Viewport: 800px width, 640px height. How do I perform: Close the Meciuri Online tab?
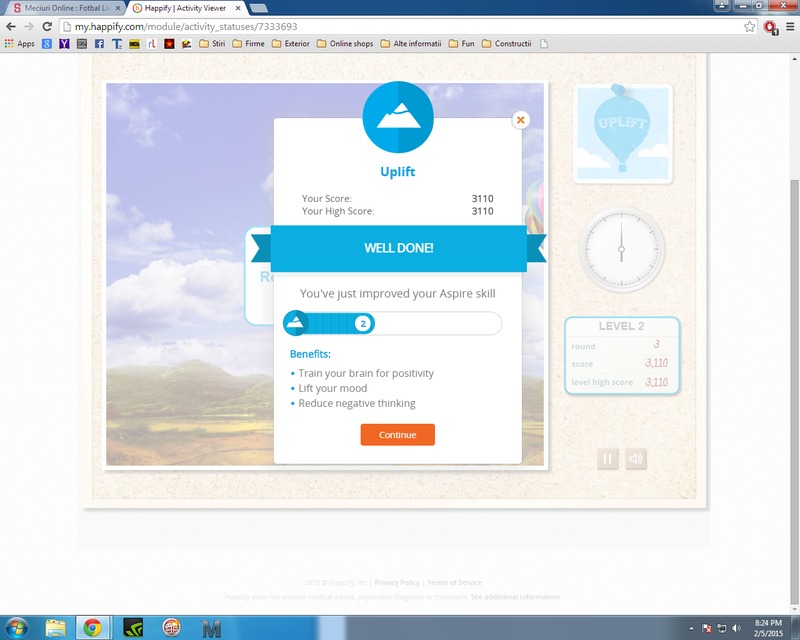118,8
